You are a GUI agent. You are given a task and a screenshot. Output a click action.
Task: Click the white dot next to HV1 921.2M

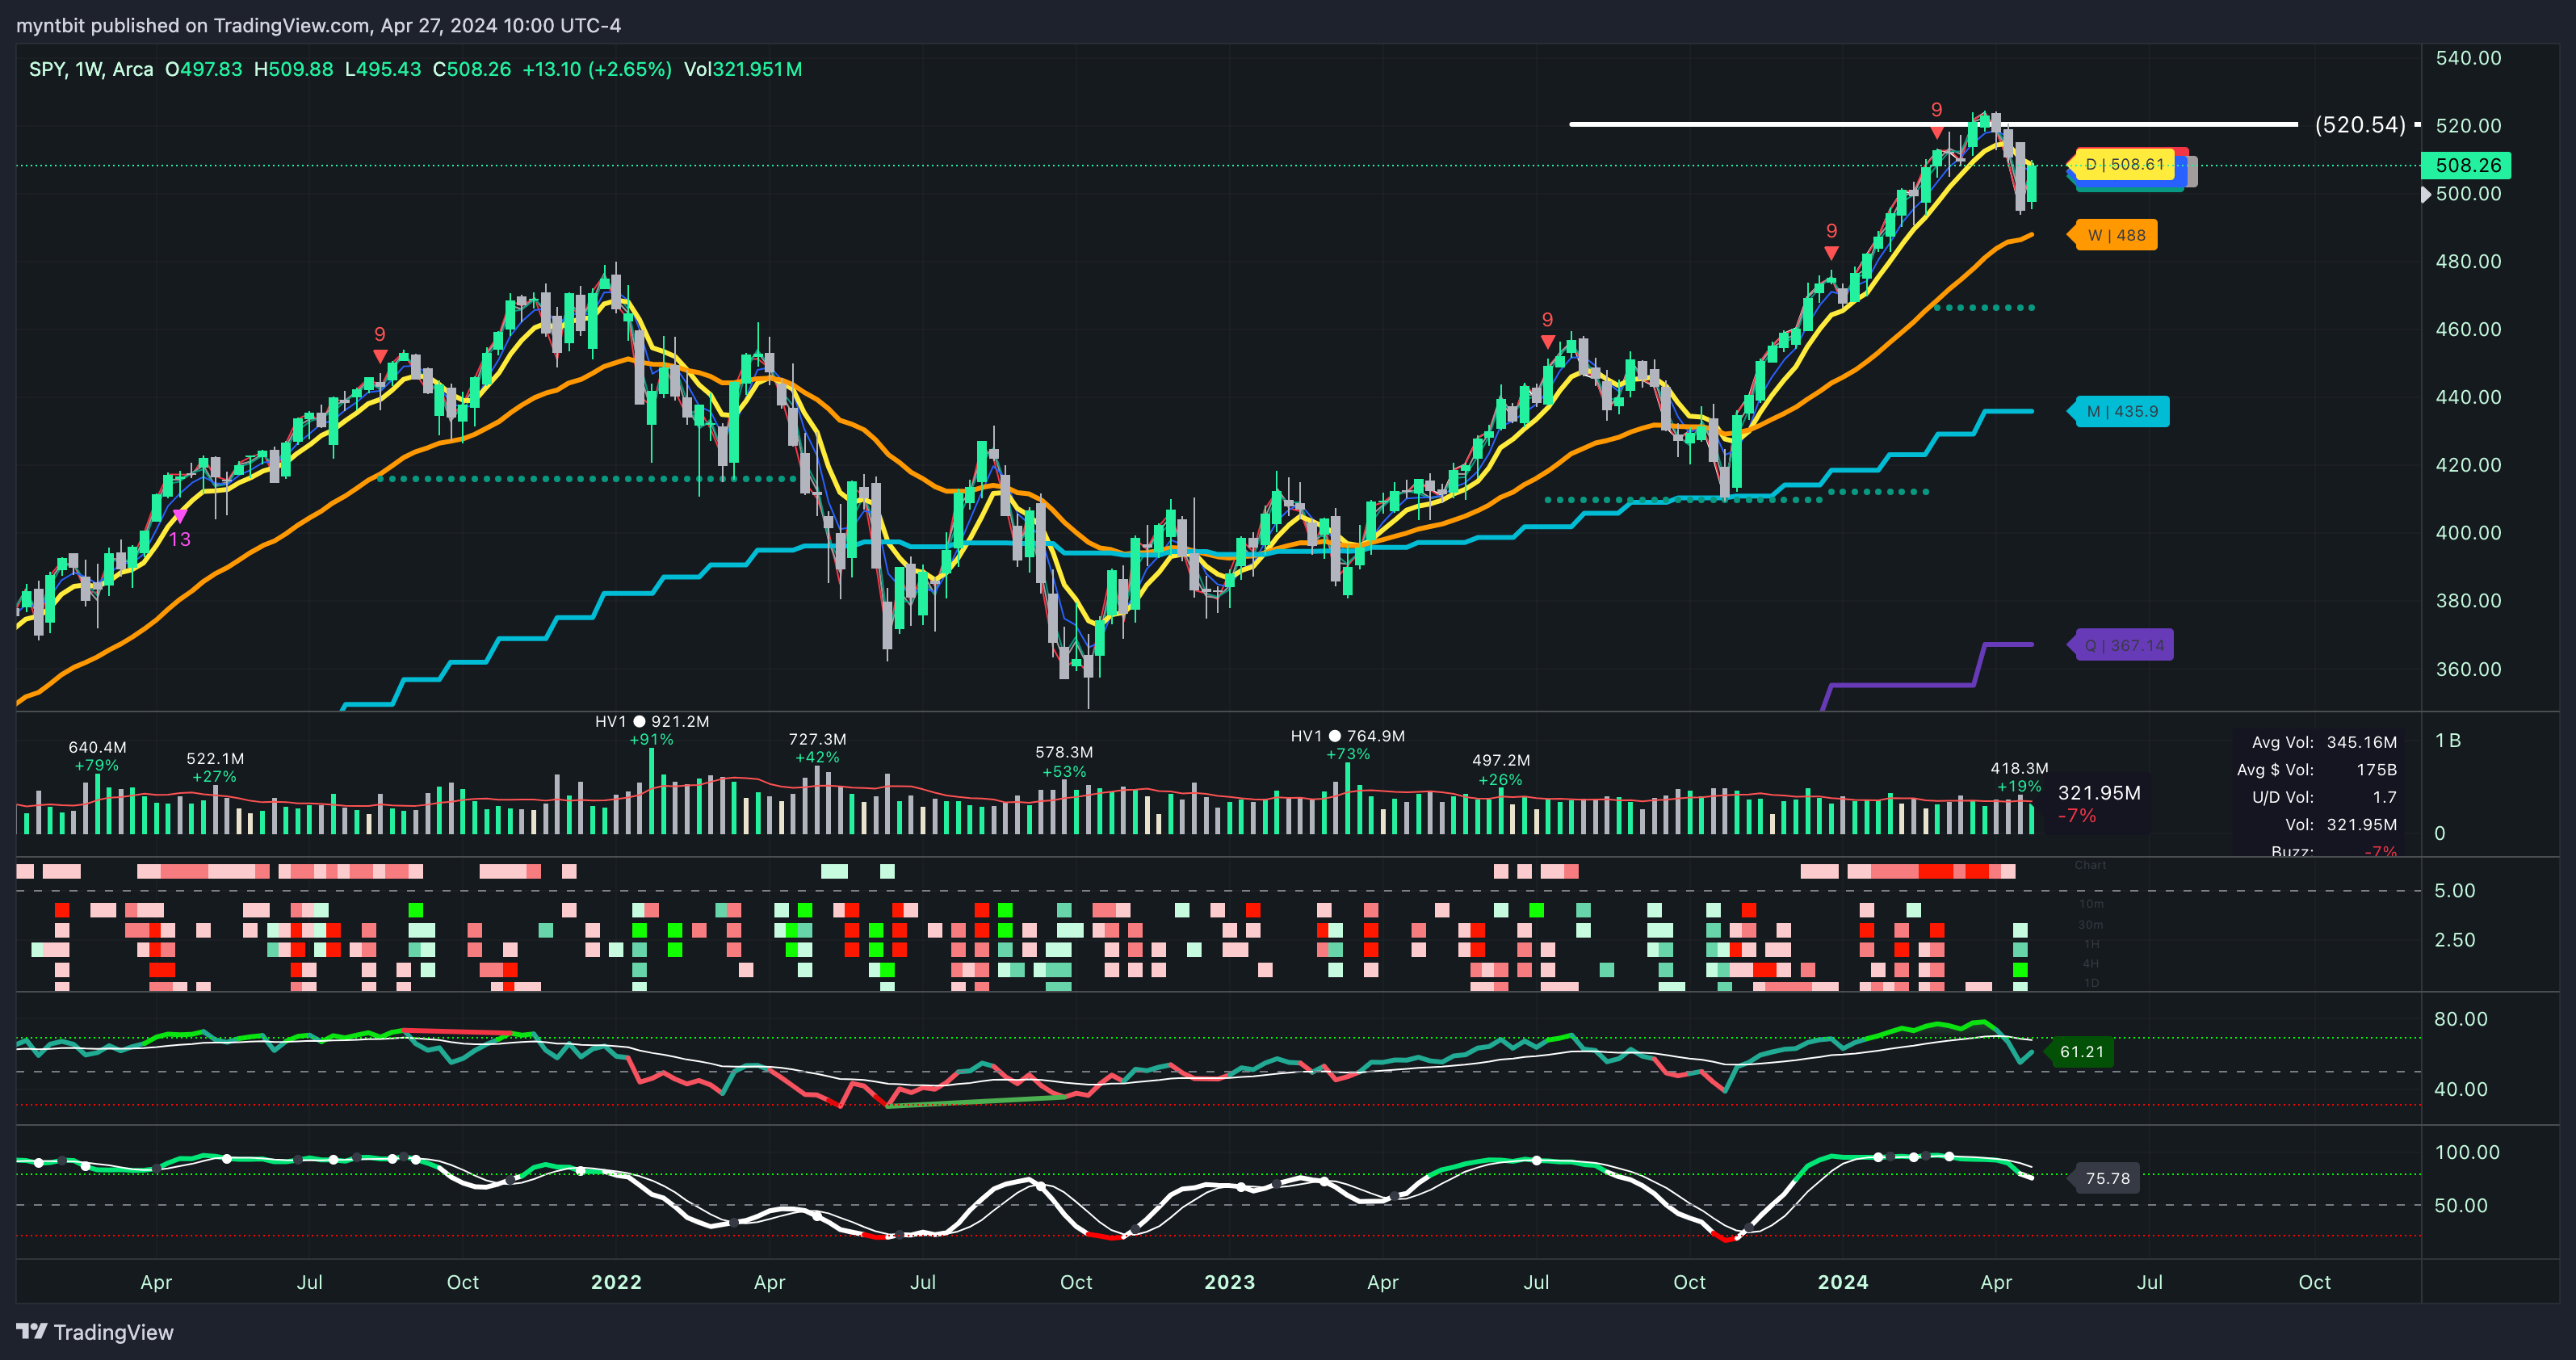click(x=639, y=721)
